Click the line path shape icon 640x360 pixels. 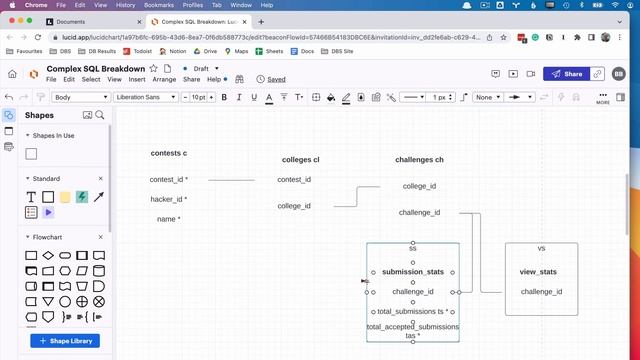point(464,97)
